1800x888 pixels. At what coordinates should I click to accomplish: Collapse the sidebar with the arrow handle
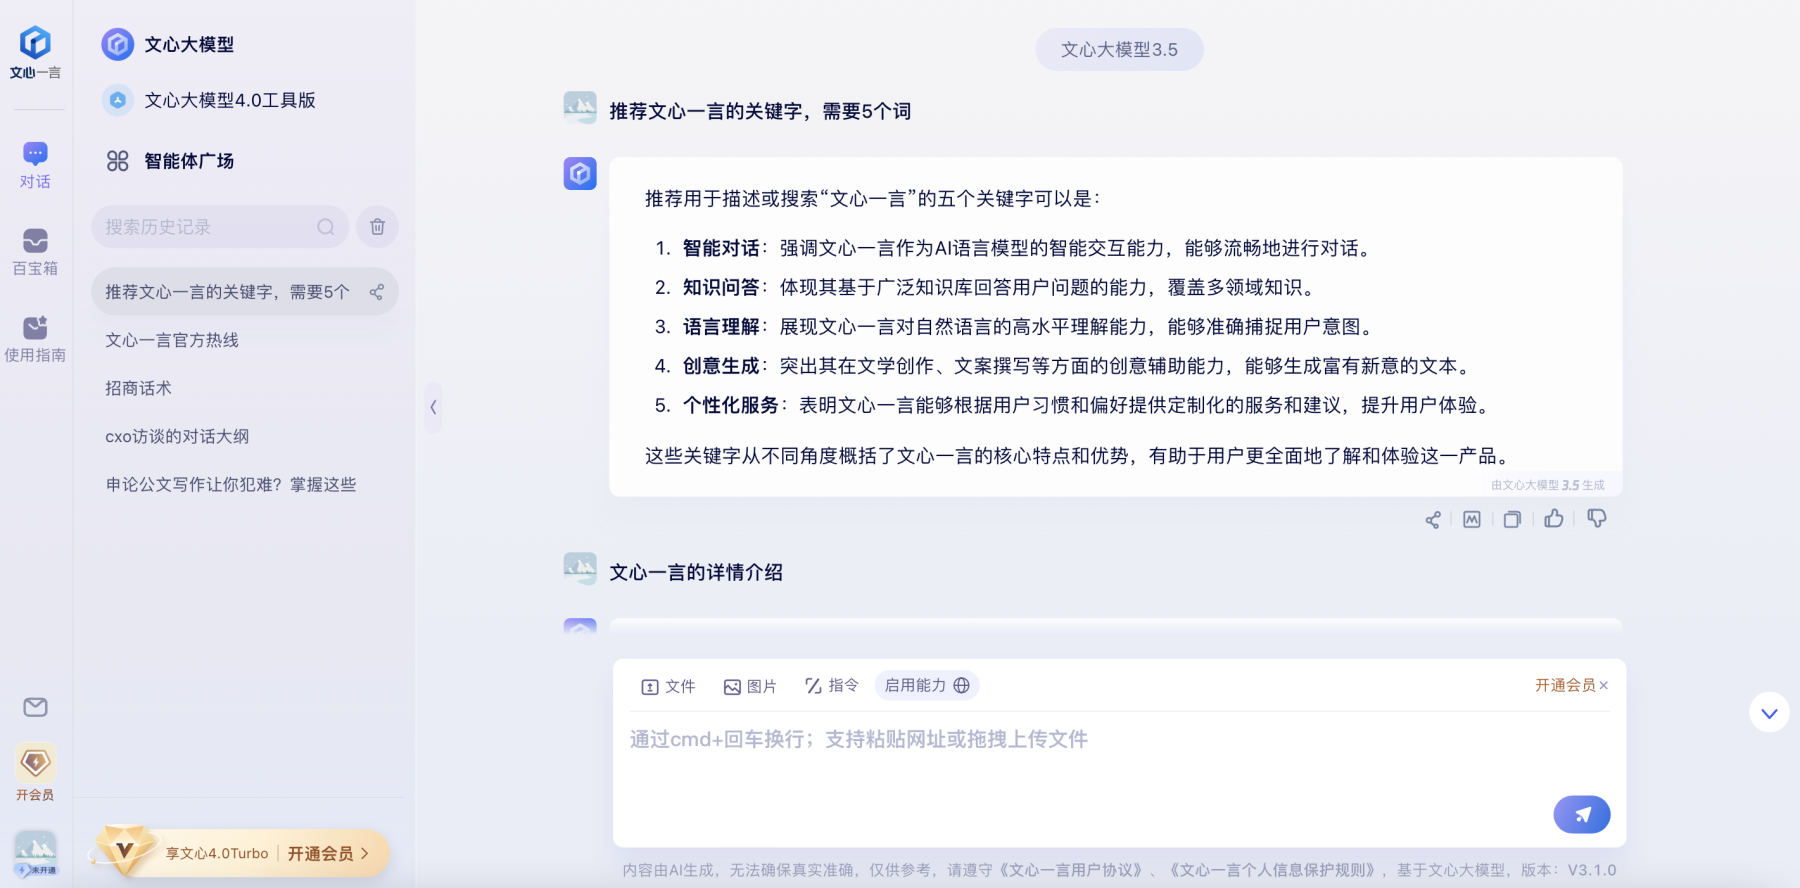[x=433, y=407]
